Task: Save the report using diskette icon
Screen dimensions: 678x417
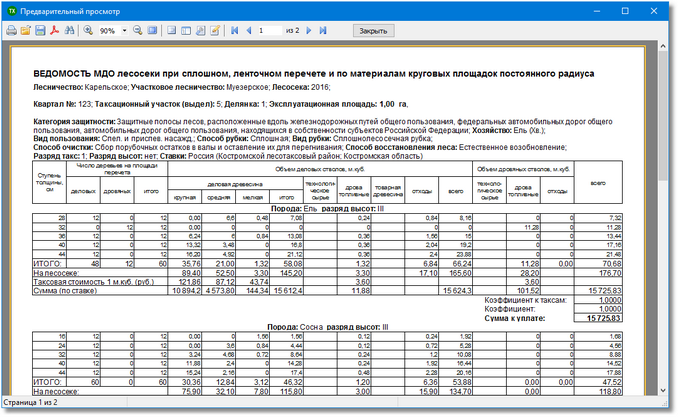Action: [x=39, y=31]
